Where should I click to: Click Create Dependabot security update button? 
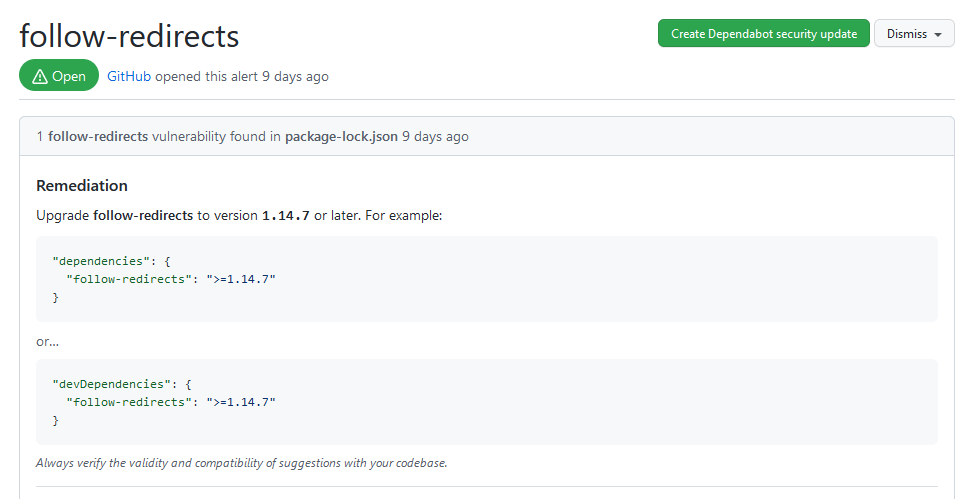pyautogui.click(x=763, y=33)
